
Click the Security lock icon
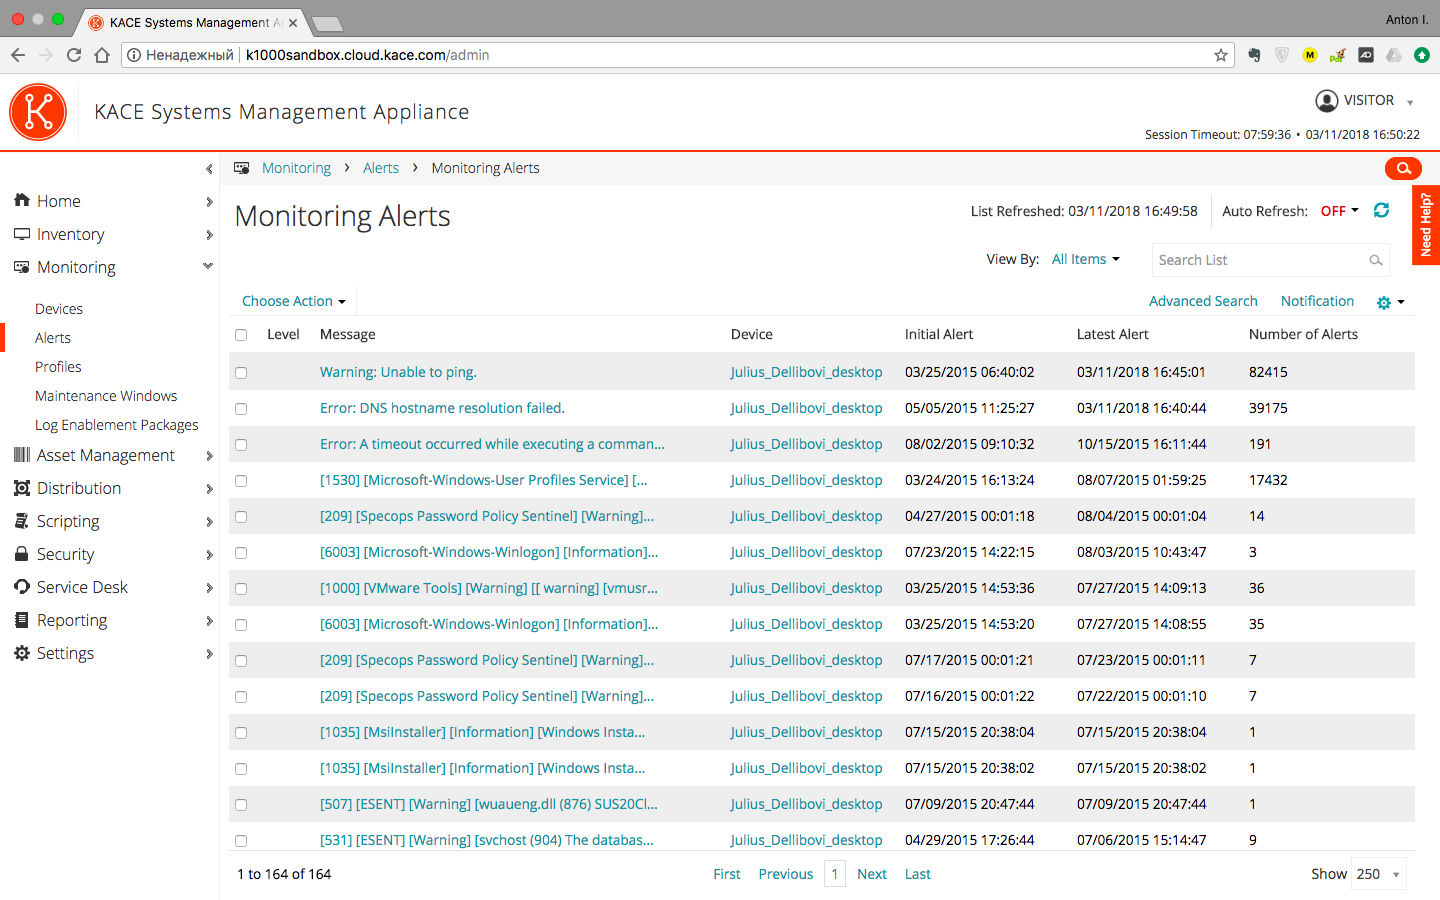[x=22, y=554]
